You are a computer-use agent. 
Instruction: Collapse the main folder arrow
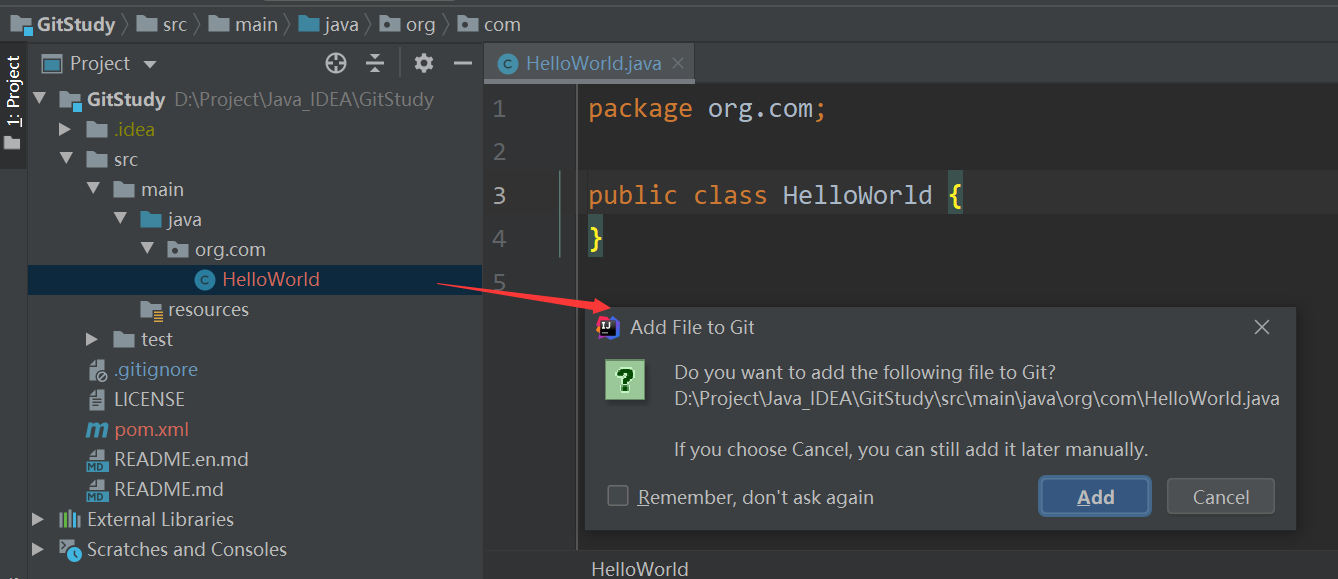tap(93, 189)
